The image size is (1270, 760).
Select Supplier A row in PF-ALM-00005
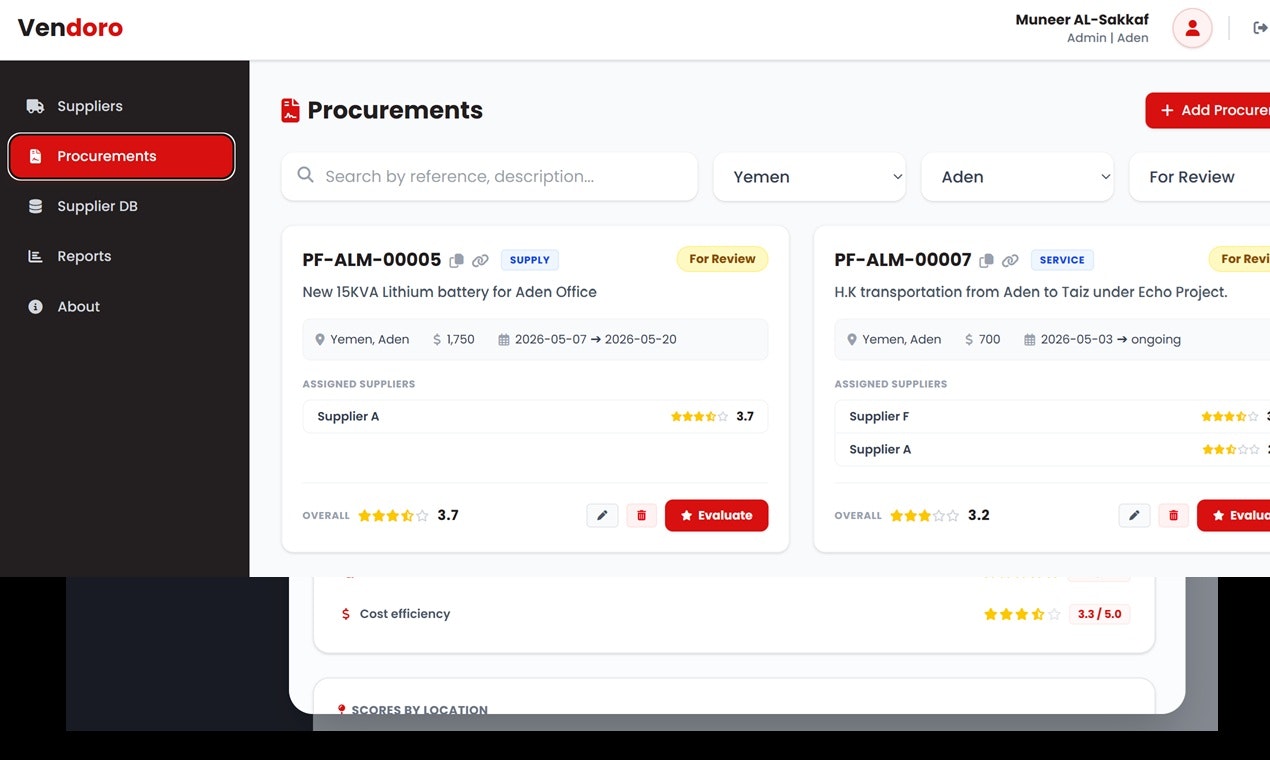click(535, 416)
